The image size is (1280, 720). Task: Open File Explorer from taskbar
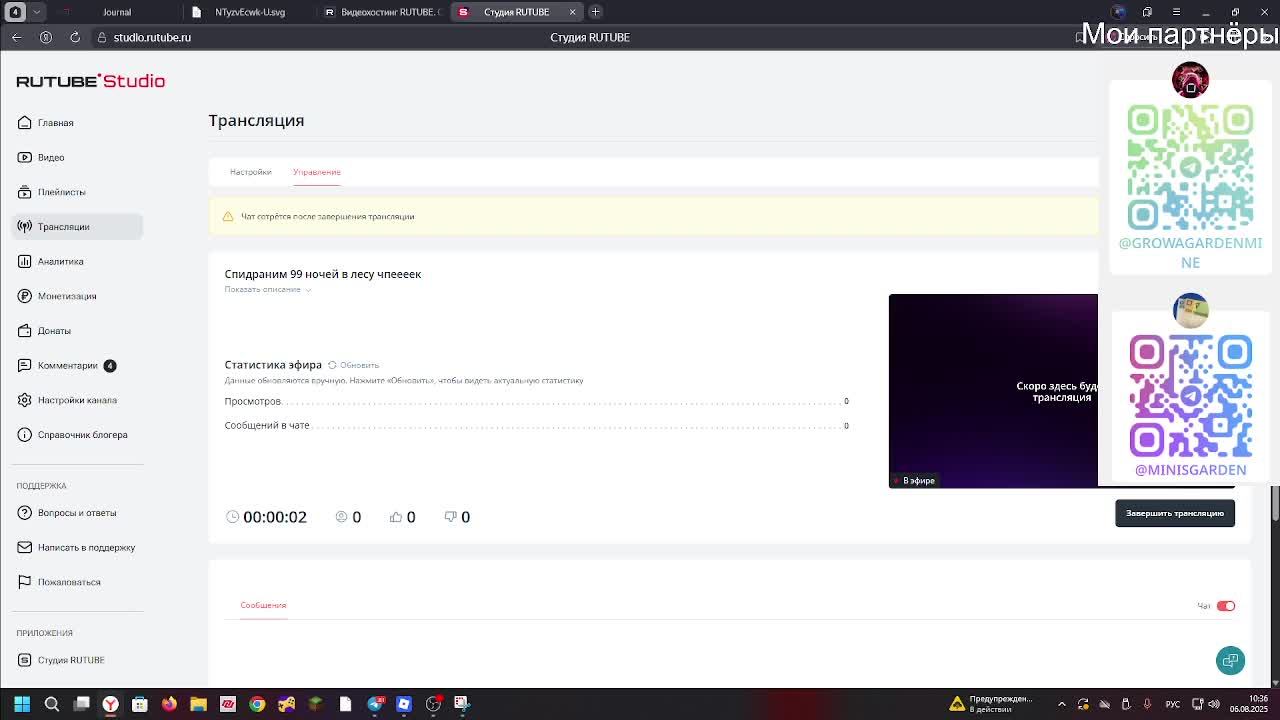198,704
